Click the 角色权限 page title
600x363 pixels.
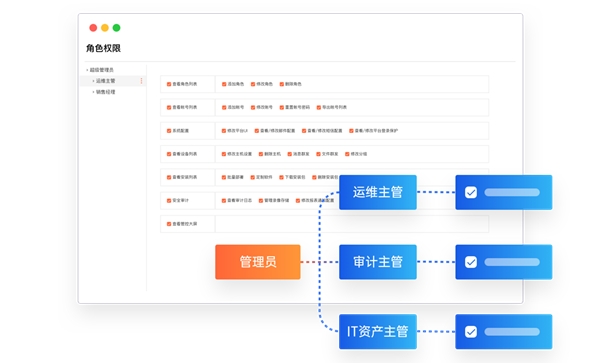(103, 48)
